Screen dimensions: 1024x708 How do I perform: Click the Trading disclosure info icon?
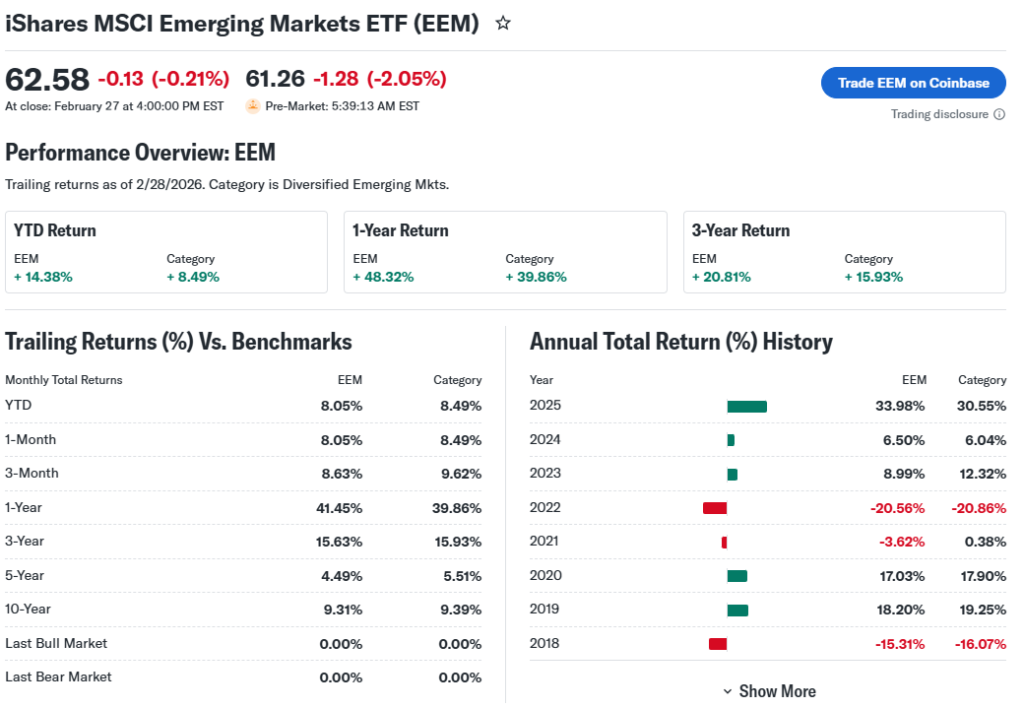tap(998, 114)
